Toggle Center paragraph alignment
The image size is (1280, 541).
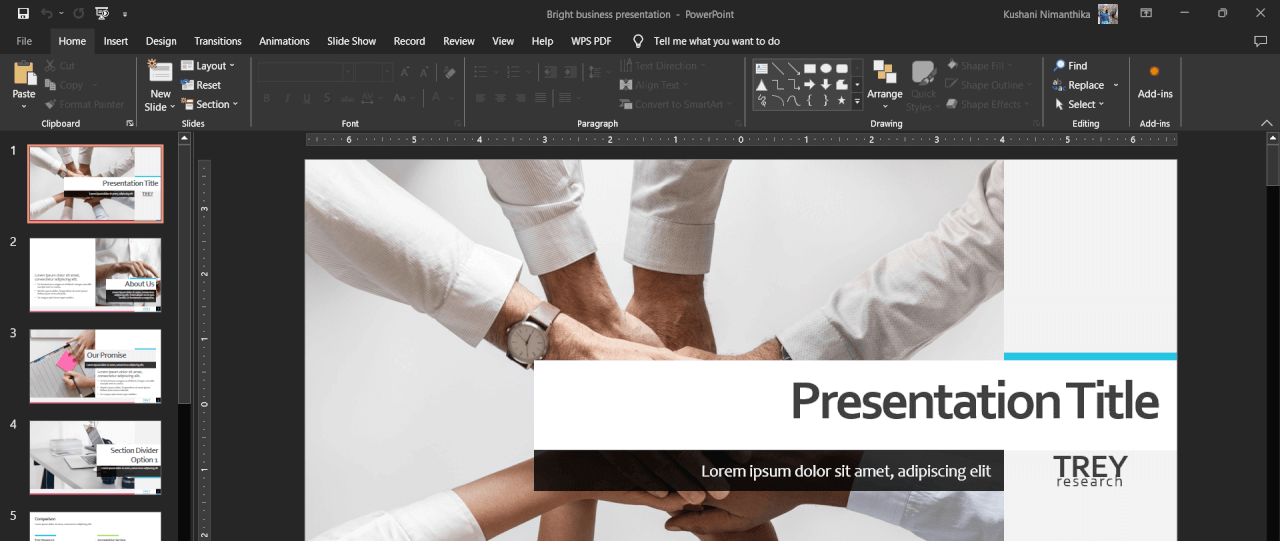coord(501,98)
